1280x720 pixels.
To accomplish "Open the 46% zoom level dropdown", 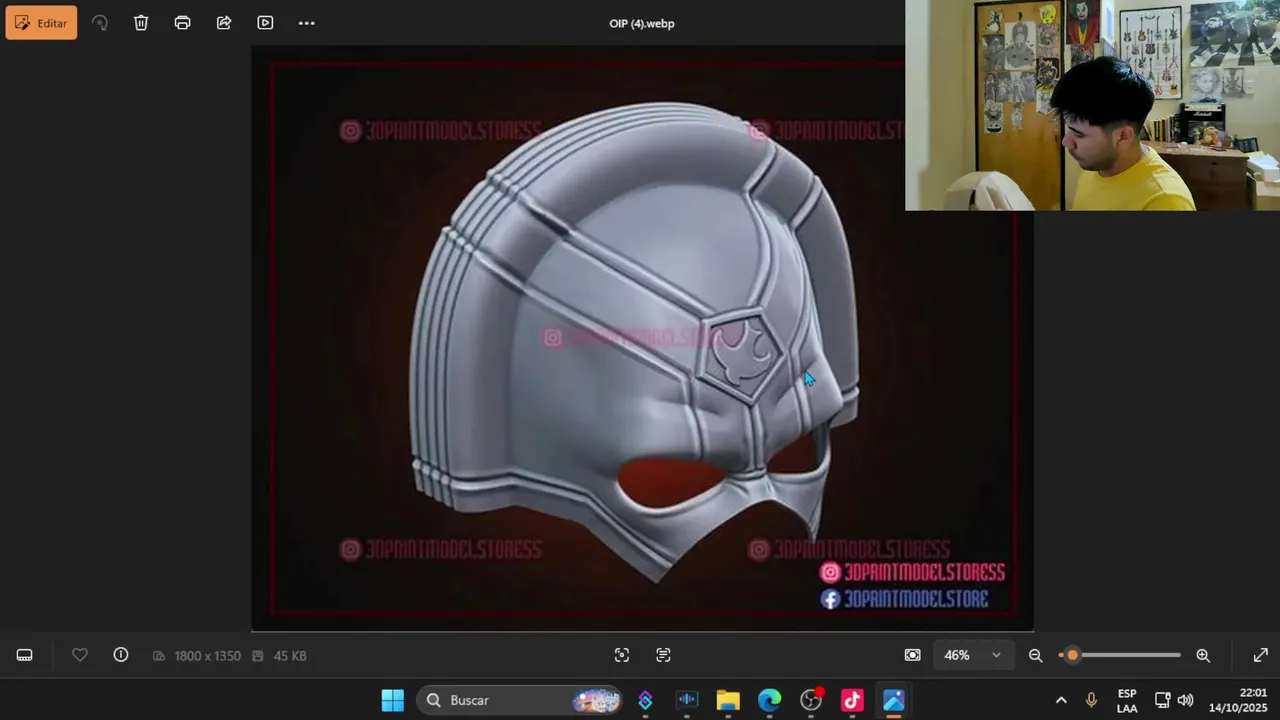I will click(973, 655).
